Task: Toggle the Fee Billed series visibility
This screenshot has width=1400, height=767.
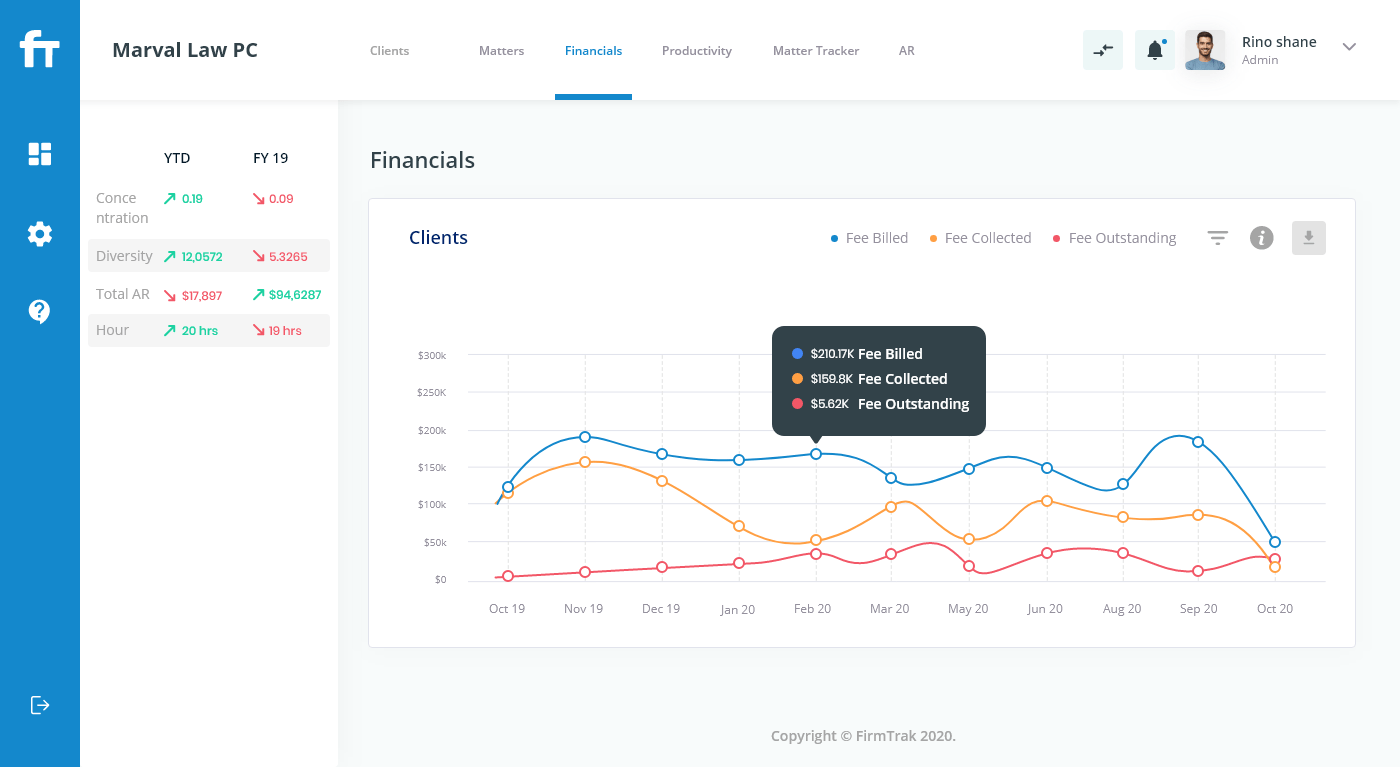Action: point(869,237)
